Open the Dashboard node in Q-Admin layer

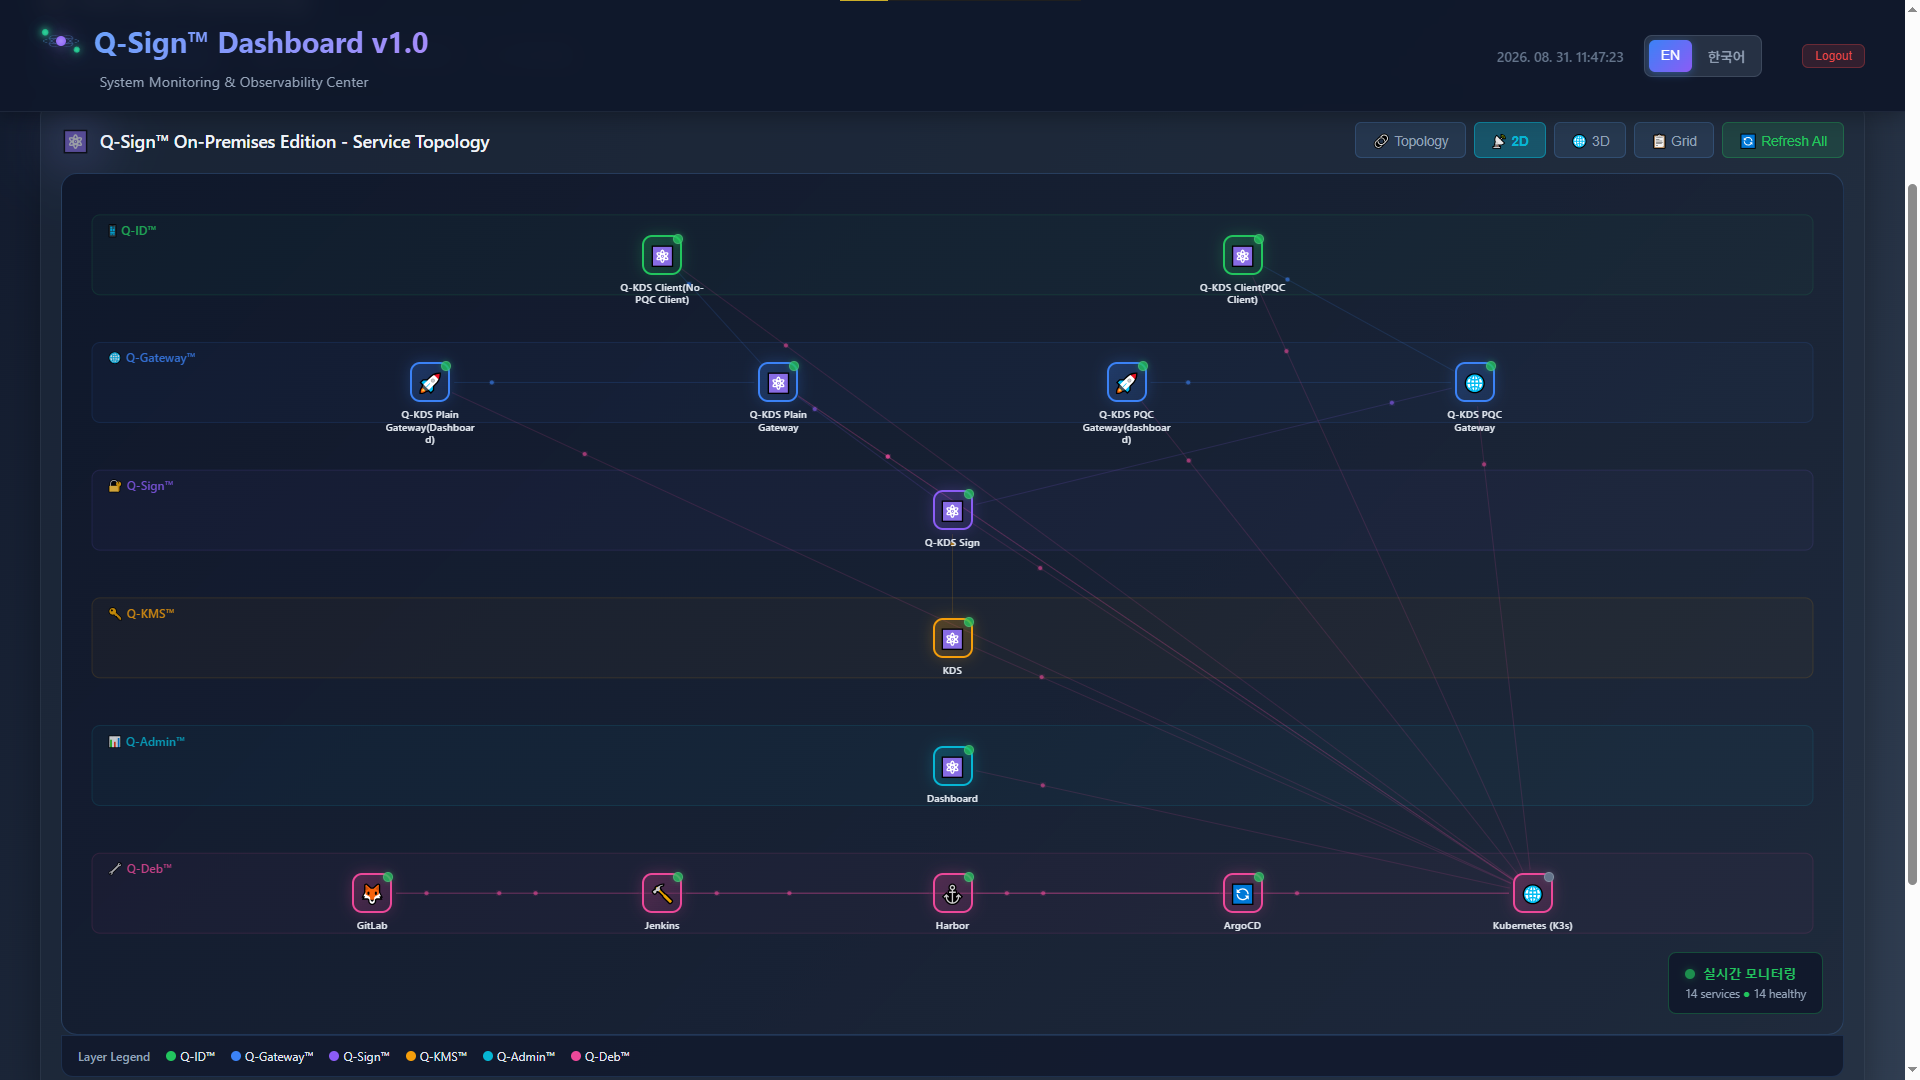coord(952,767)
